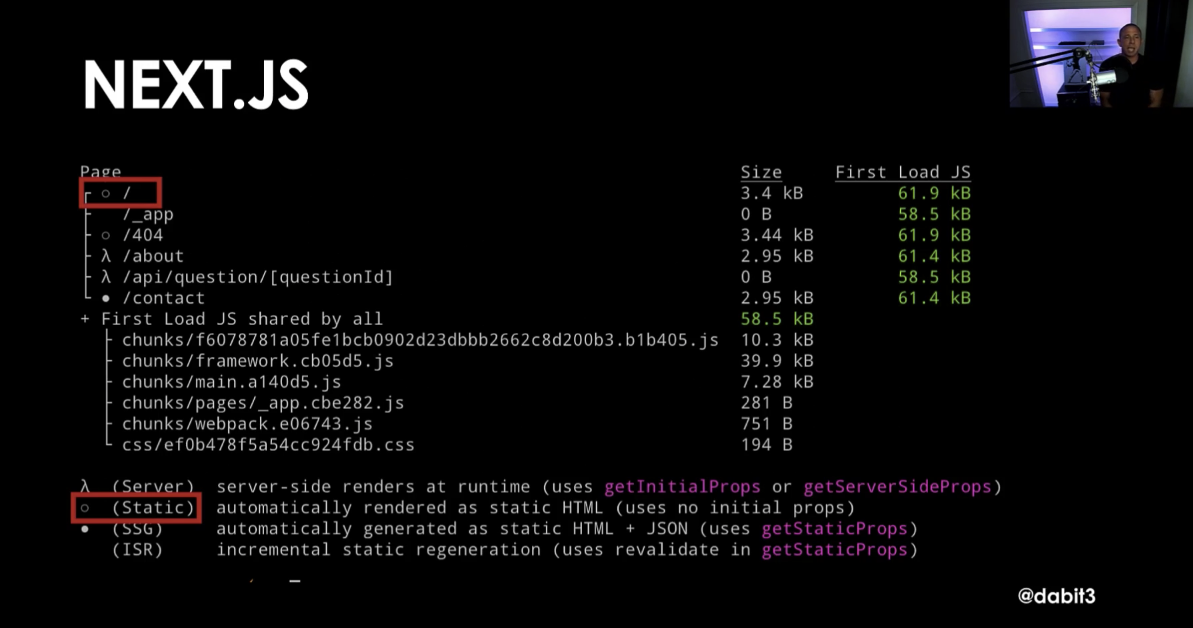Screen dimensions: 1193x628
Task: Click the filled dot beside /contact
Action: (x=106, y=298)
